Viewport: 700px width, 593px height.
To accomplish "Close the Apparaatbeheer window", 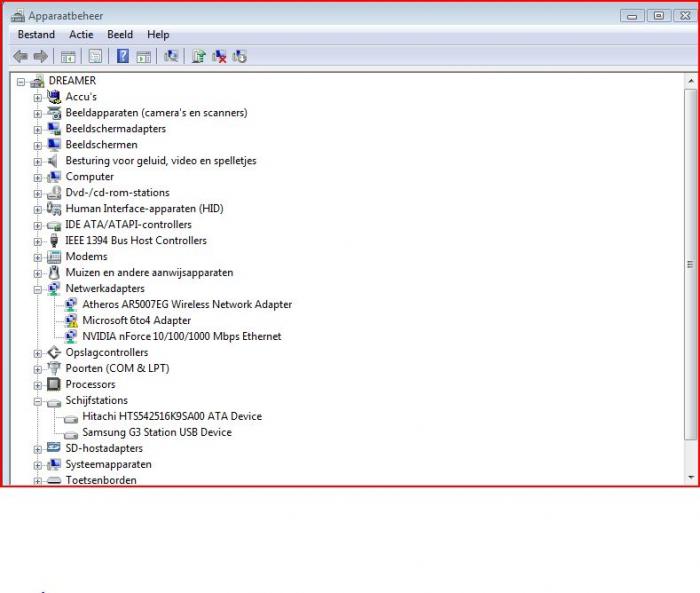I will click(684, 16).
